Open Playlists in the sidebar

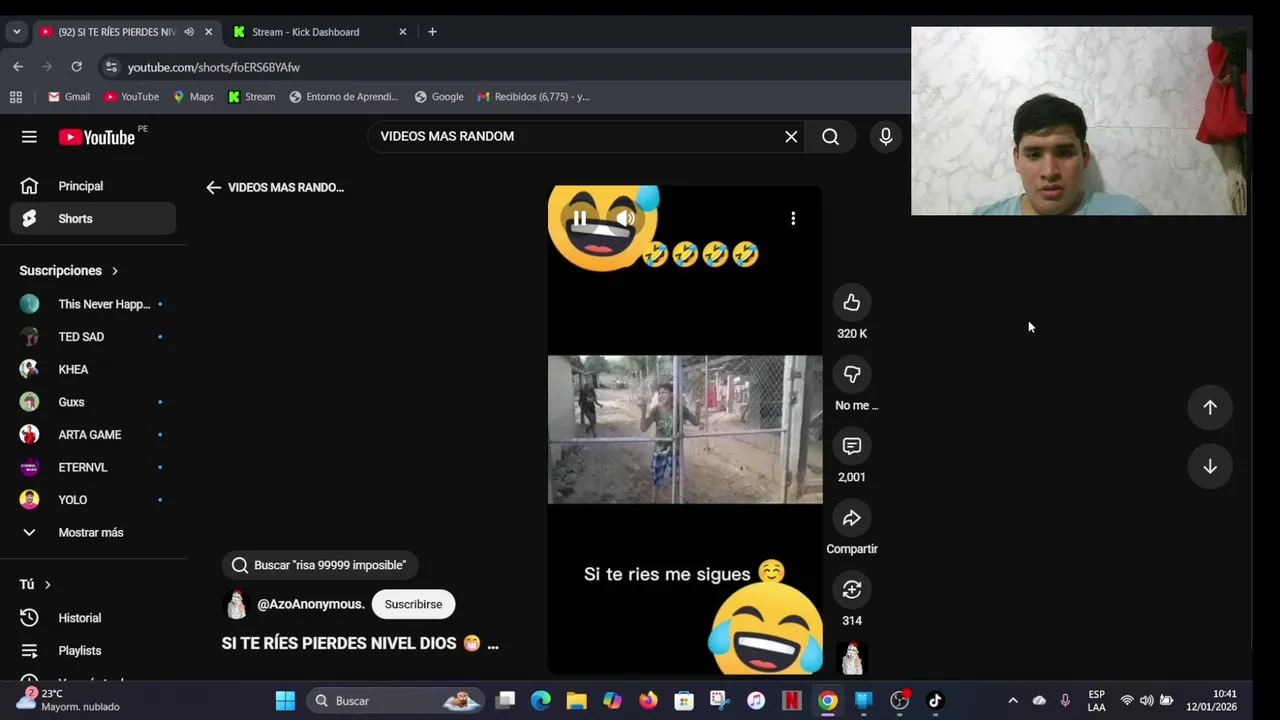click(93, 651)
